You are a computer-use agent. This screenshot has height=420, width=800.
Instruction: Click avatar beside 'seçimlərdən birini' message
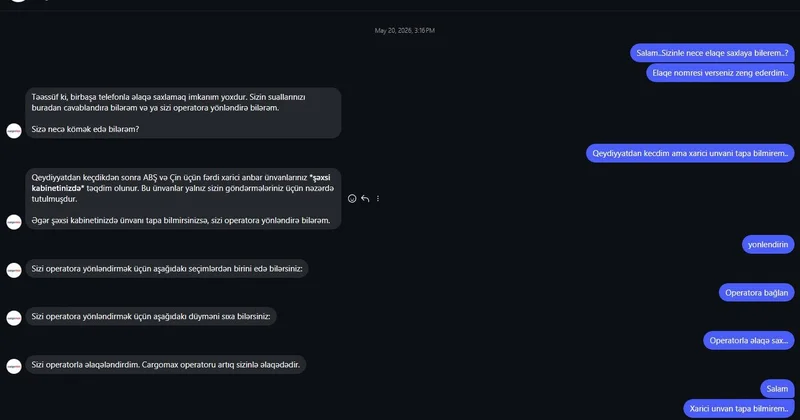pos(14,270)
